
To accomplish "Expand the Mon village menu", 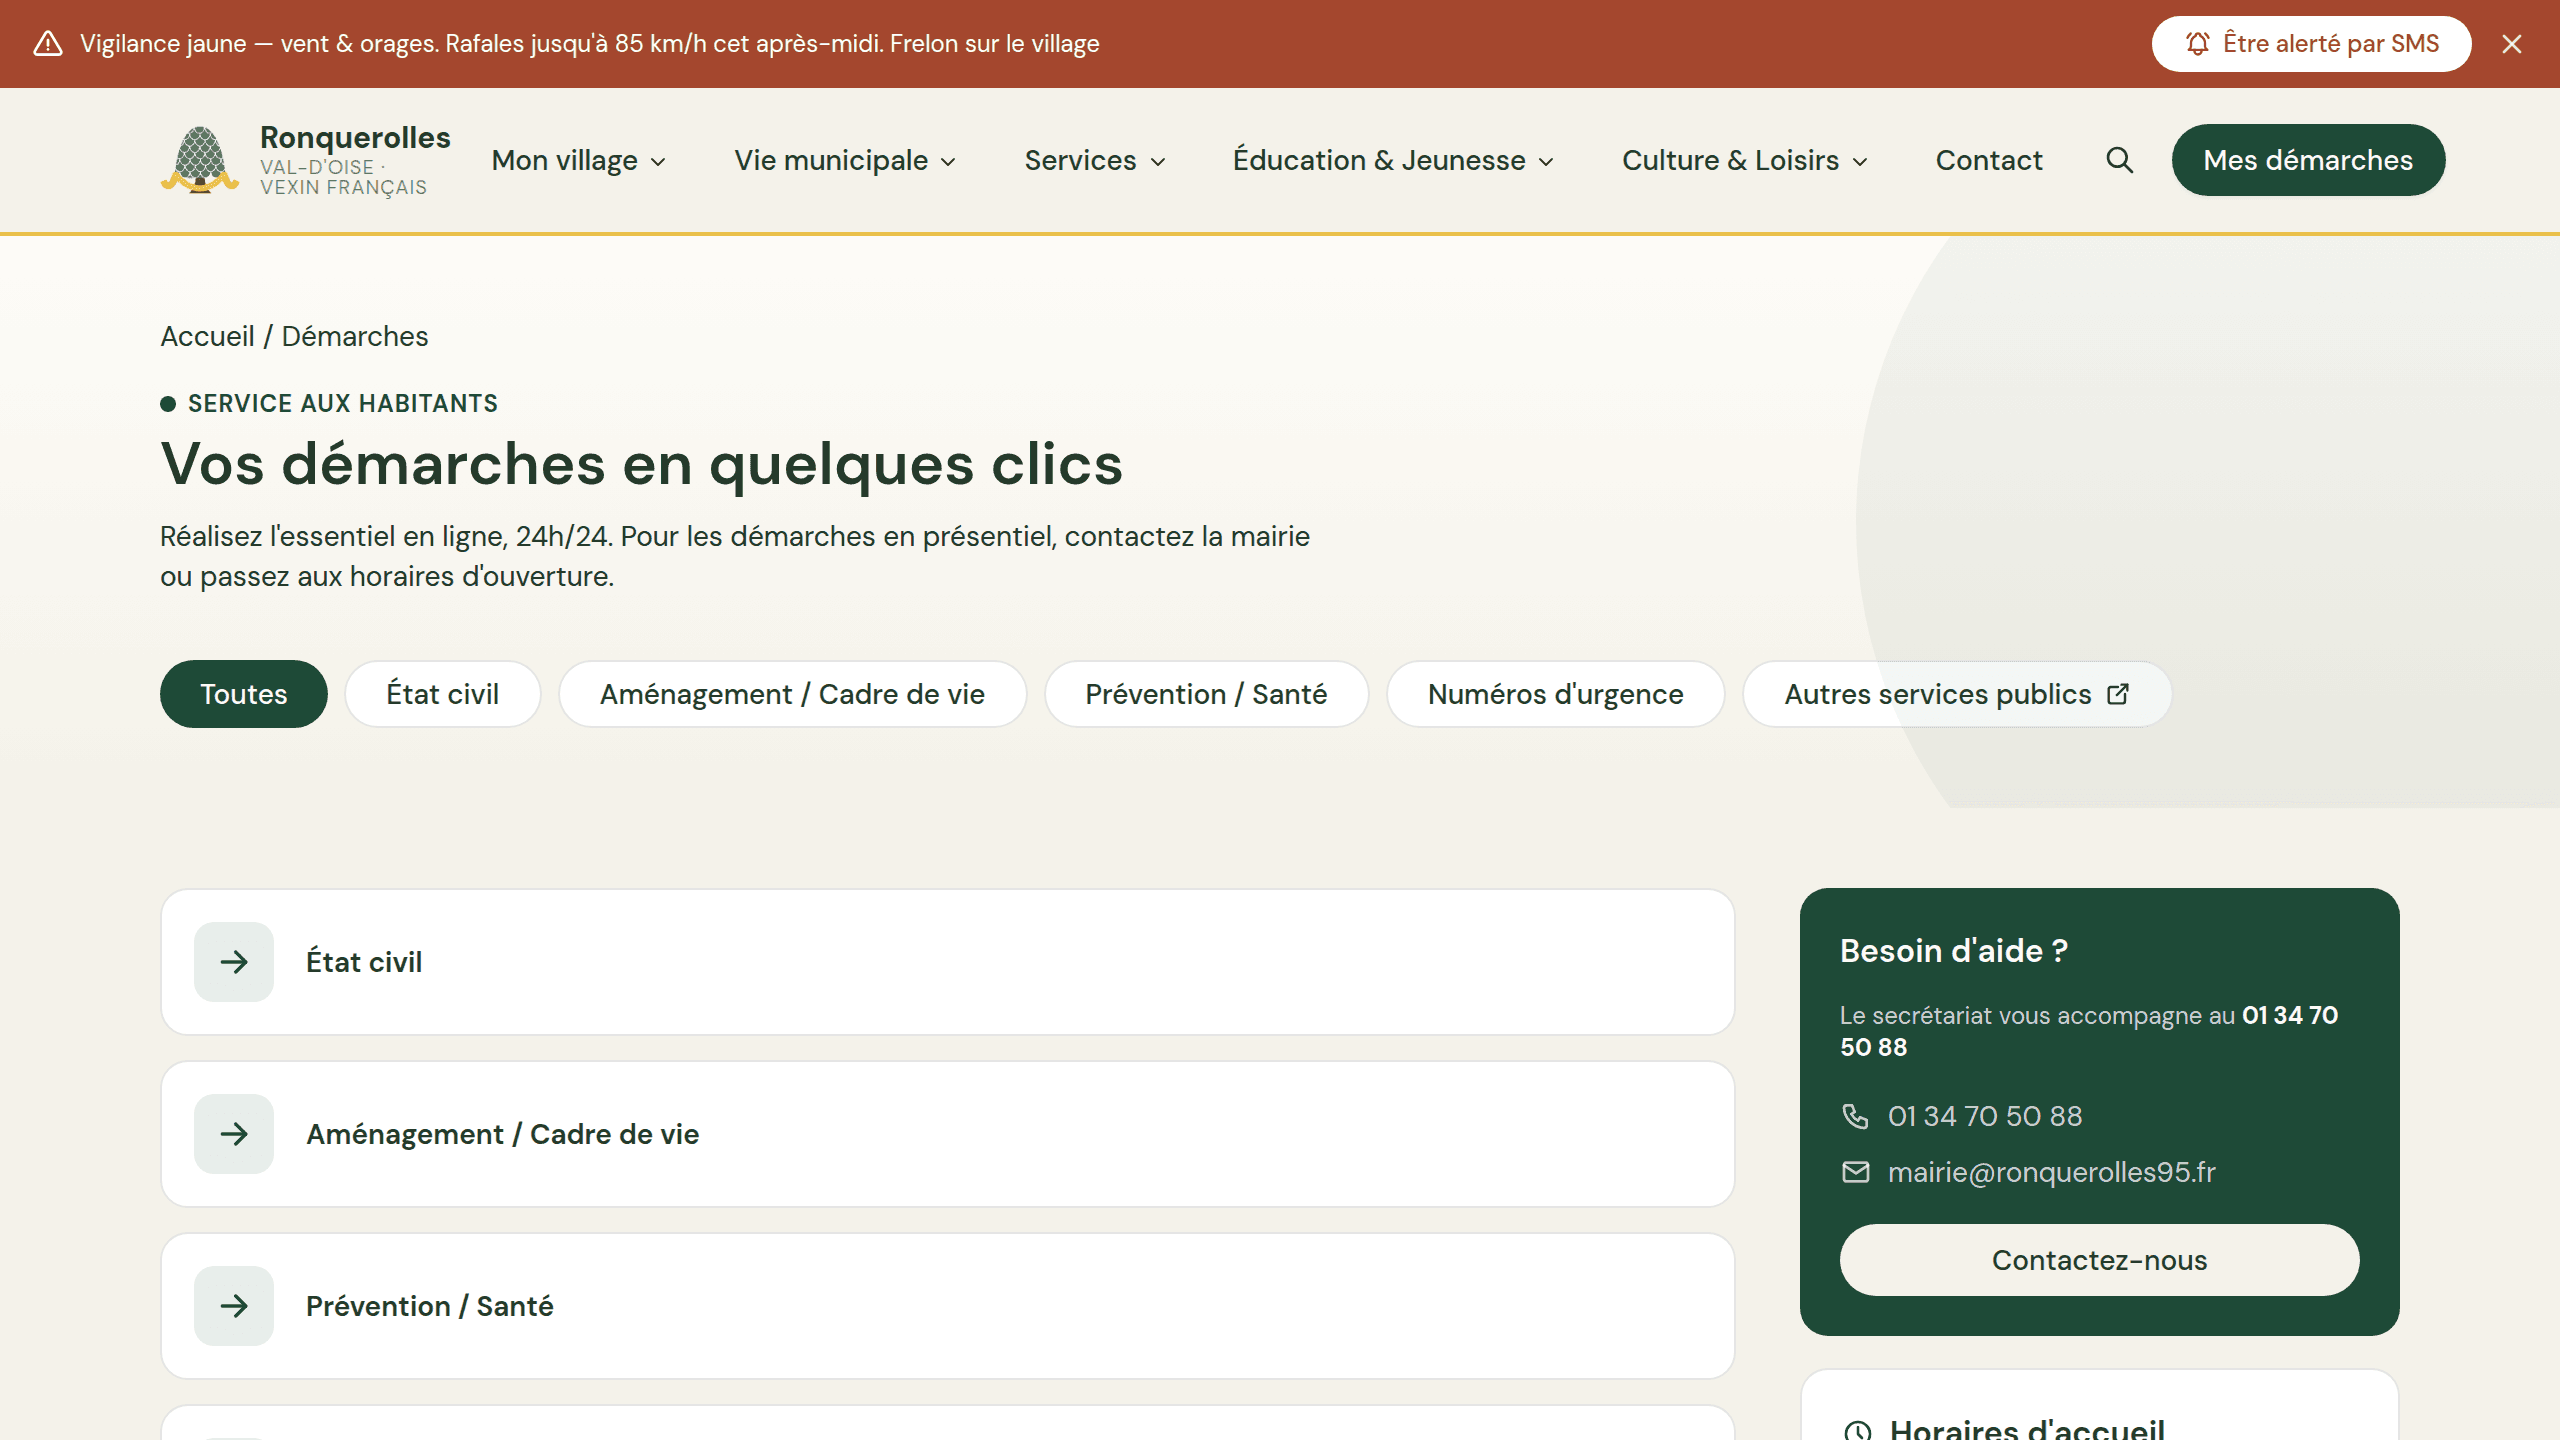I will pos(578,160).
